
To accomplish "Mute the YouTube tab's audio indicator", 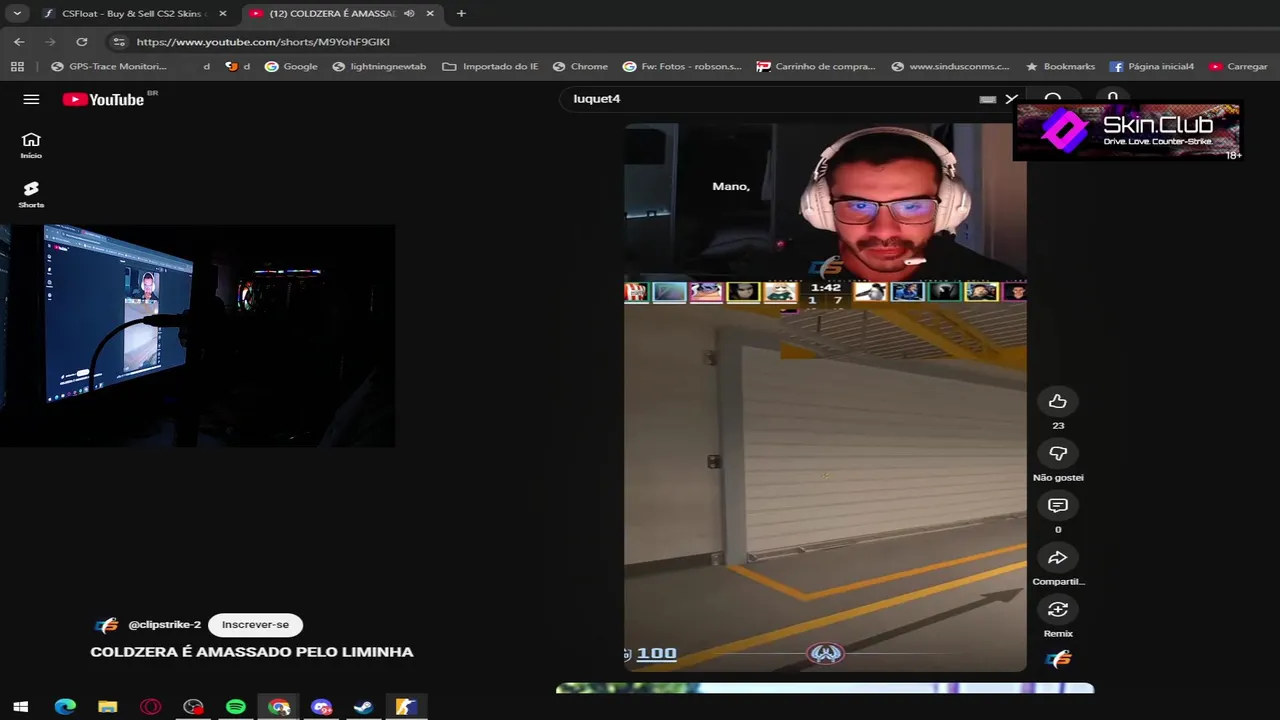I will 409,14.
